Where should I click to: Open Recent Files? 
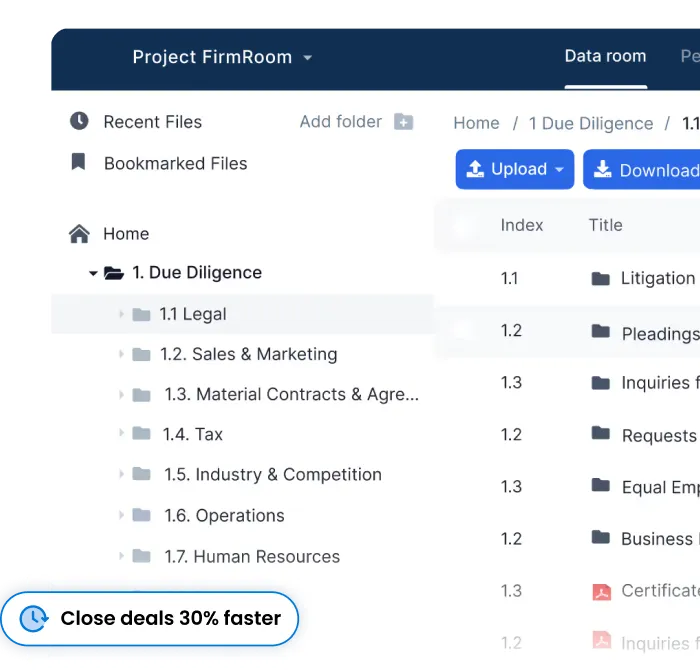(152, 122)
